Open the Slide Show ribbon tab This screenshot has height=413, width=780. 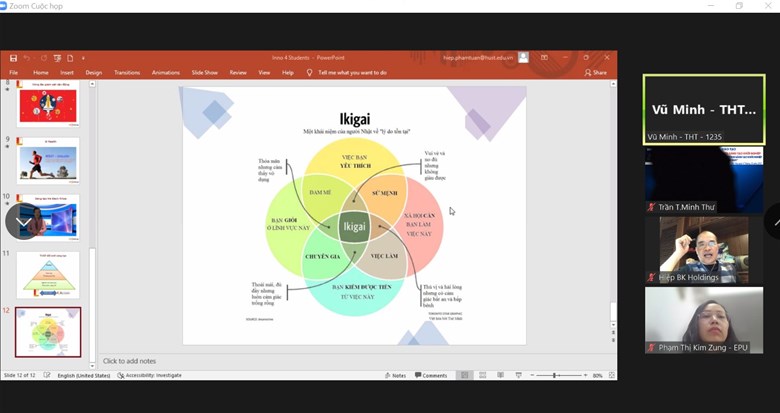coord(204,73)
